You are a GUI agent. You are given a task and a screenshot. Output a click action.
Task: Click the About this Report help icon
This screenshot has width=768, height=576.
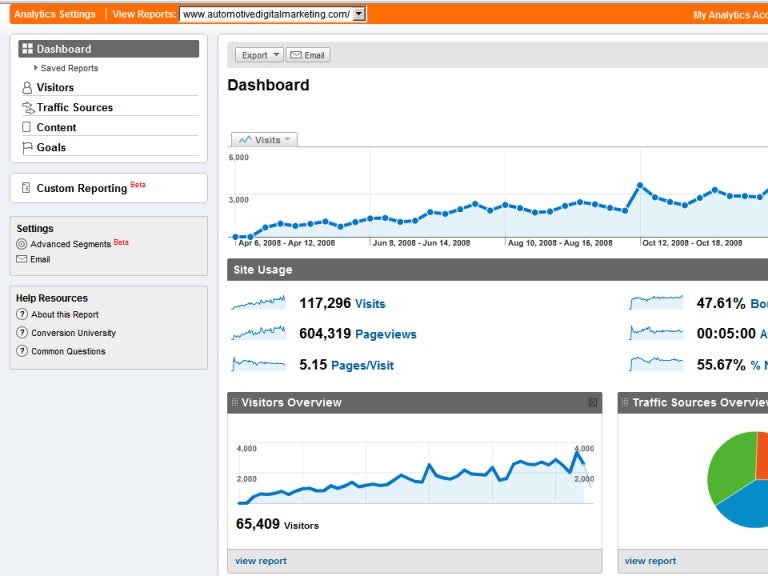[22, 315]
